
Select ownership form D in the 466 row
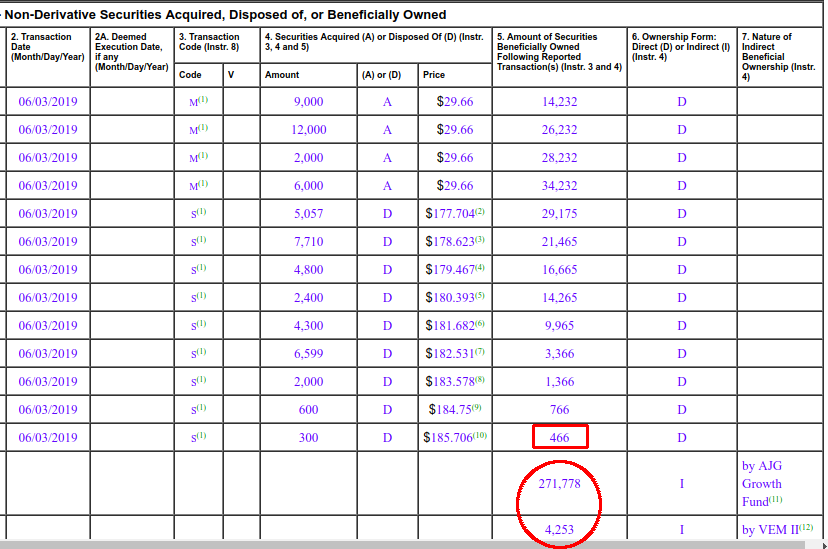tap(682, 438)
